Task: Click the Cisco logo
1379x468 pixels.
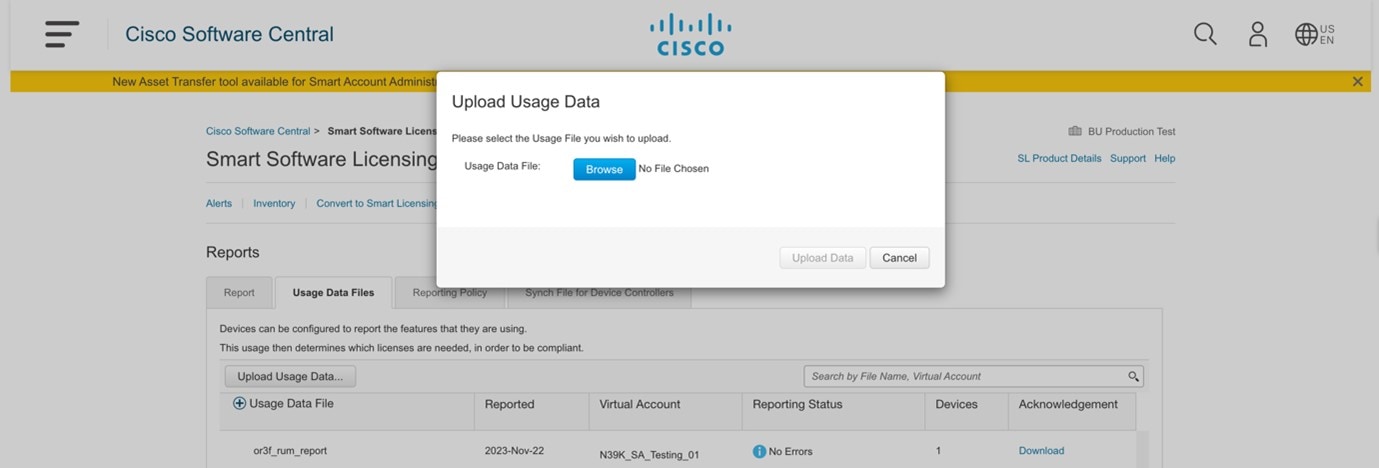Action: coord(690,34)
